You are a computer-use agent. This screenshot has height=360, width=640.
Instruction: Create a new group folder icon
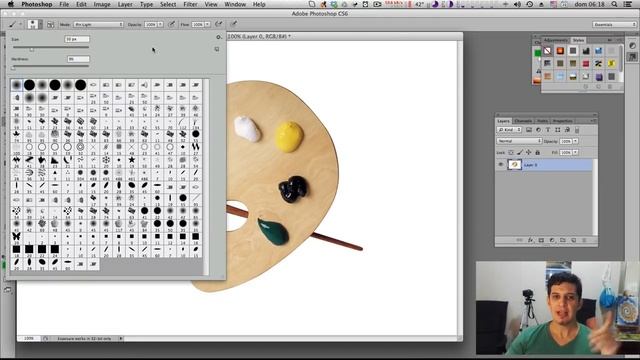pyautogui.click(x=562, y=240)
